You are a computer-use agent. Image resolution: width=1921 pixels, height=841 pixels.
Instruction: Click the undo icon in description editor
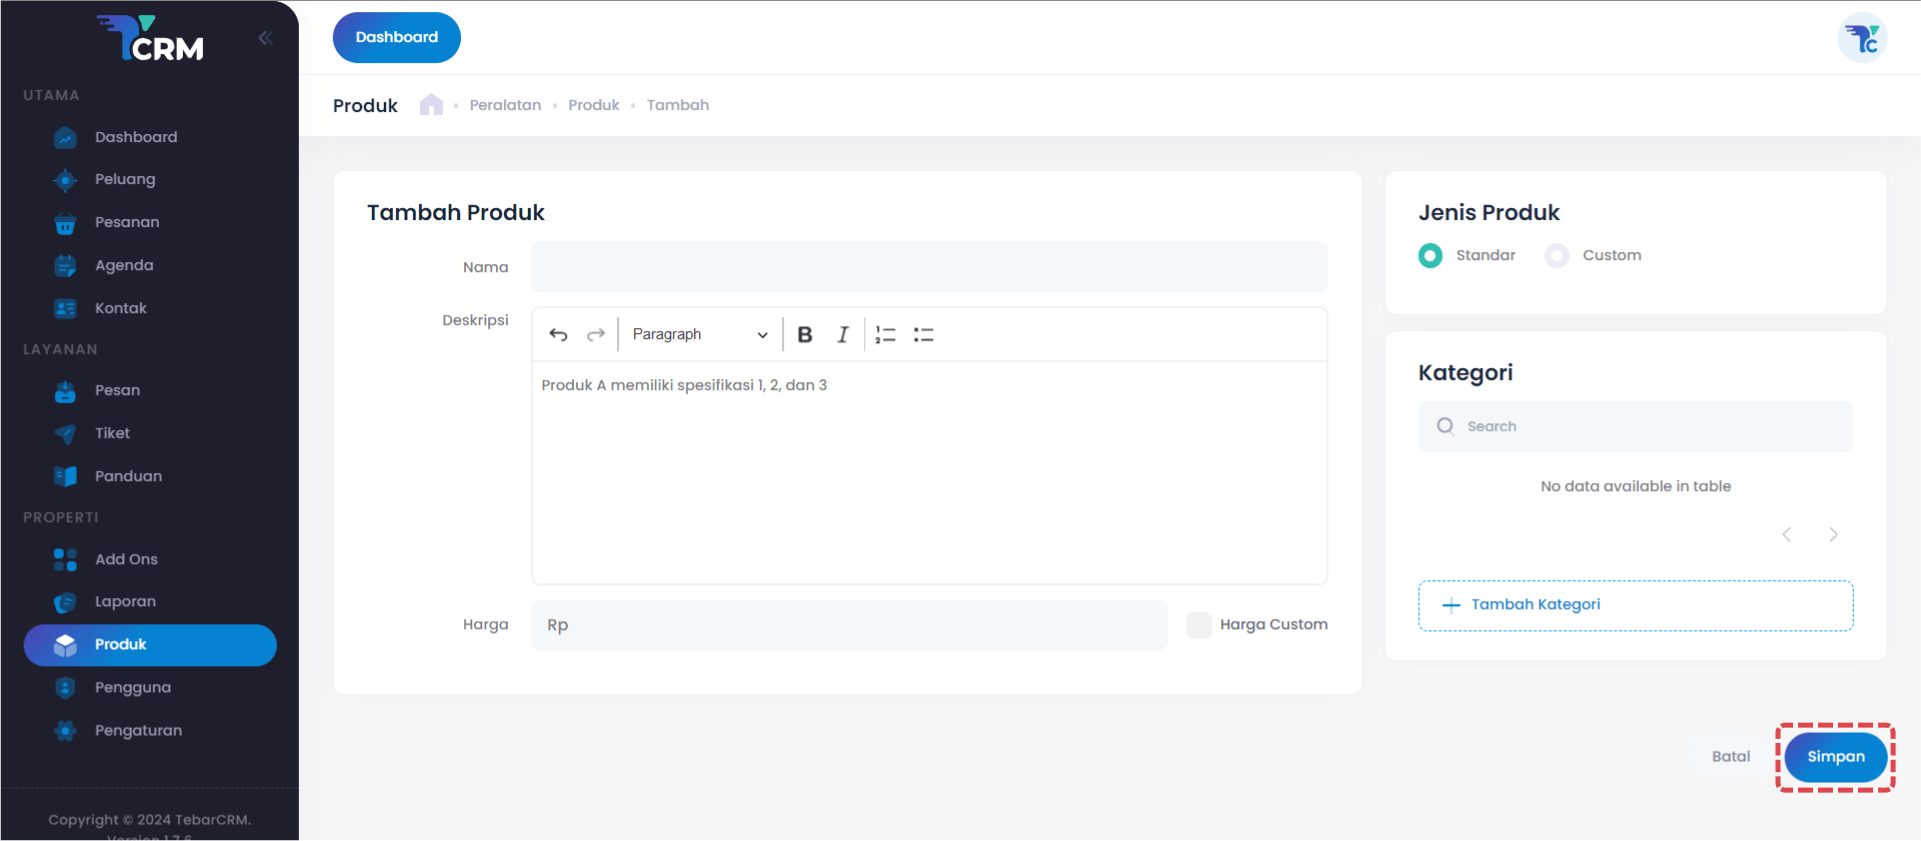[558, 335]
